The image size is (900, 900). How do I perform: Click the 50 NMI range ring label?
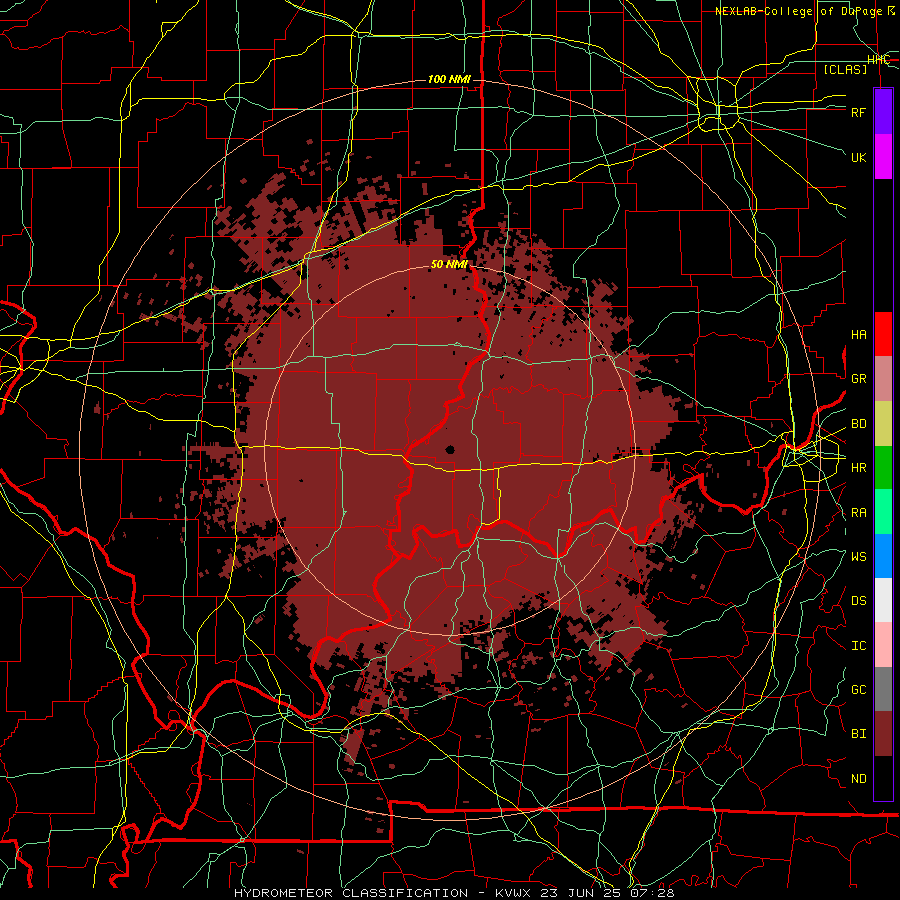point(449,265)
